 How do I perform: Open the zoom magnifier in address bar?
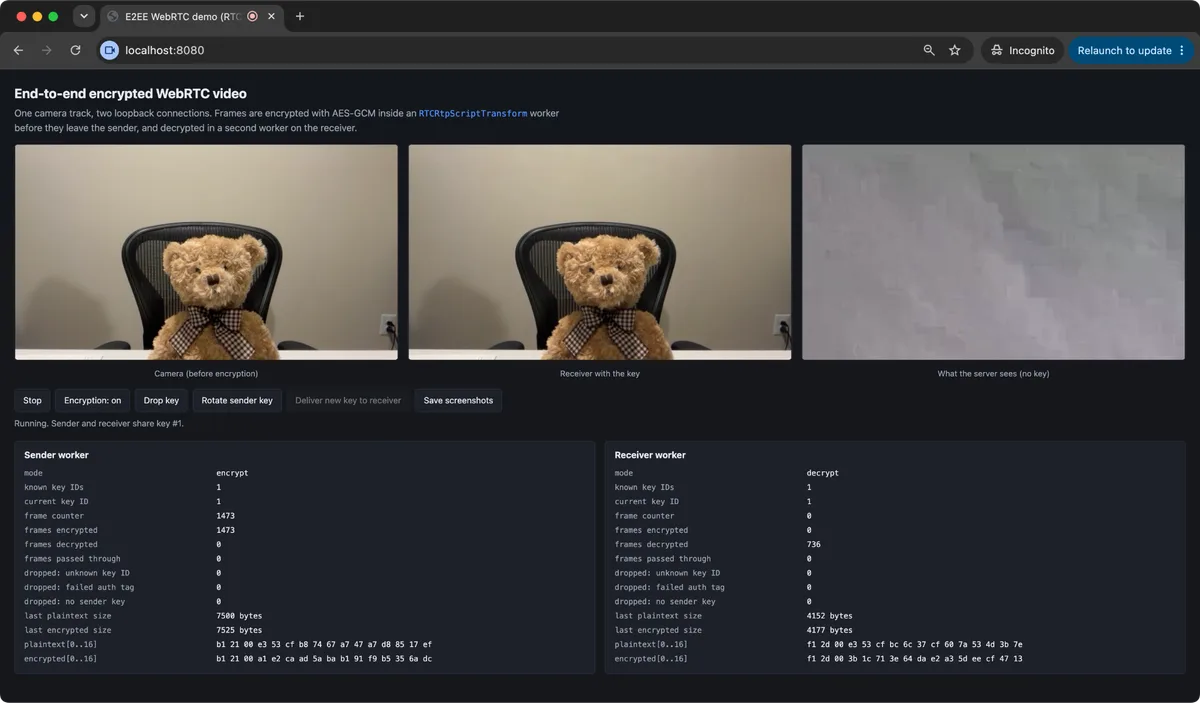click(x=929, y=50)
